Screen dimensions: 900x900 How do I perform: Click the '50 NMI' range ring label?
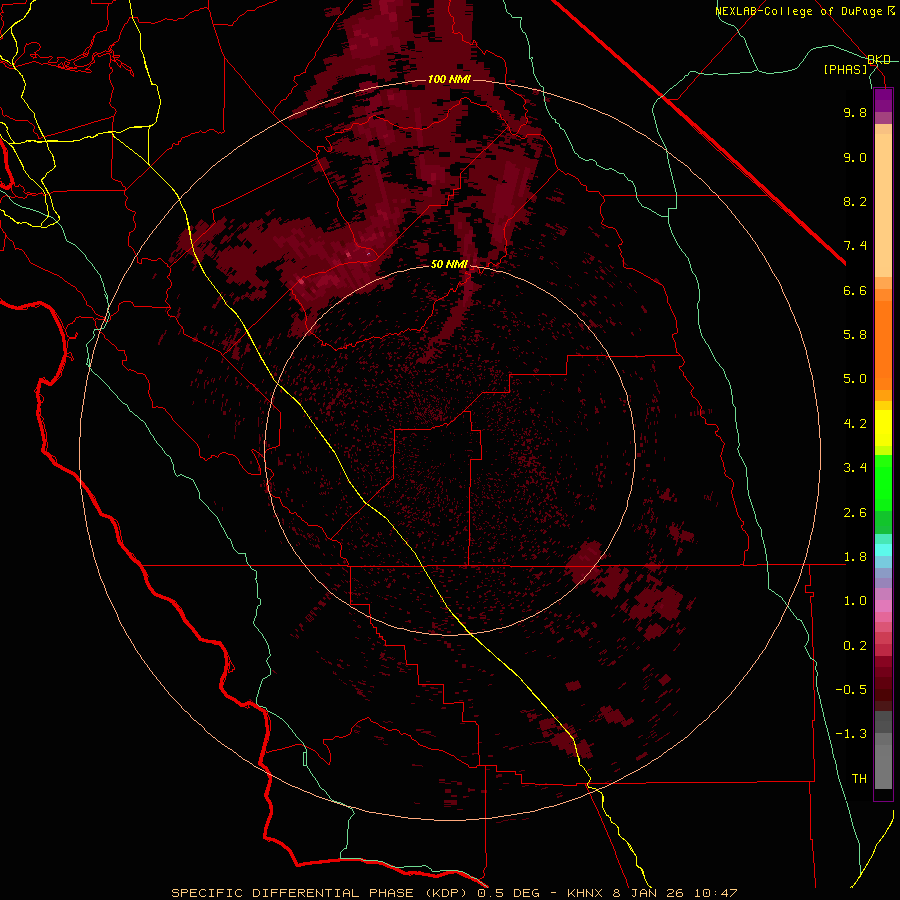[x=449, y=264]
